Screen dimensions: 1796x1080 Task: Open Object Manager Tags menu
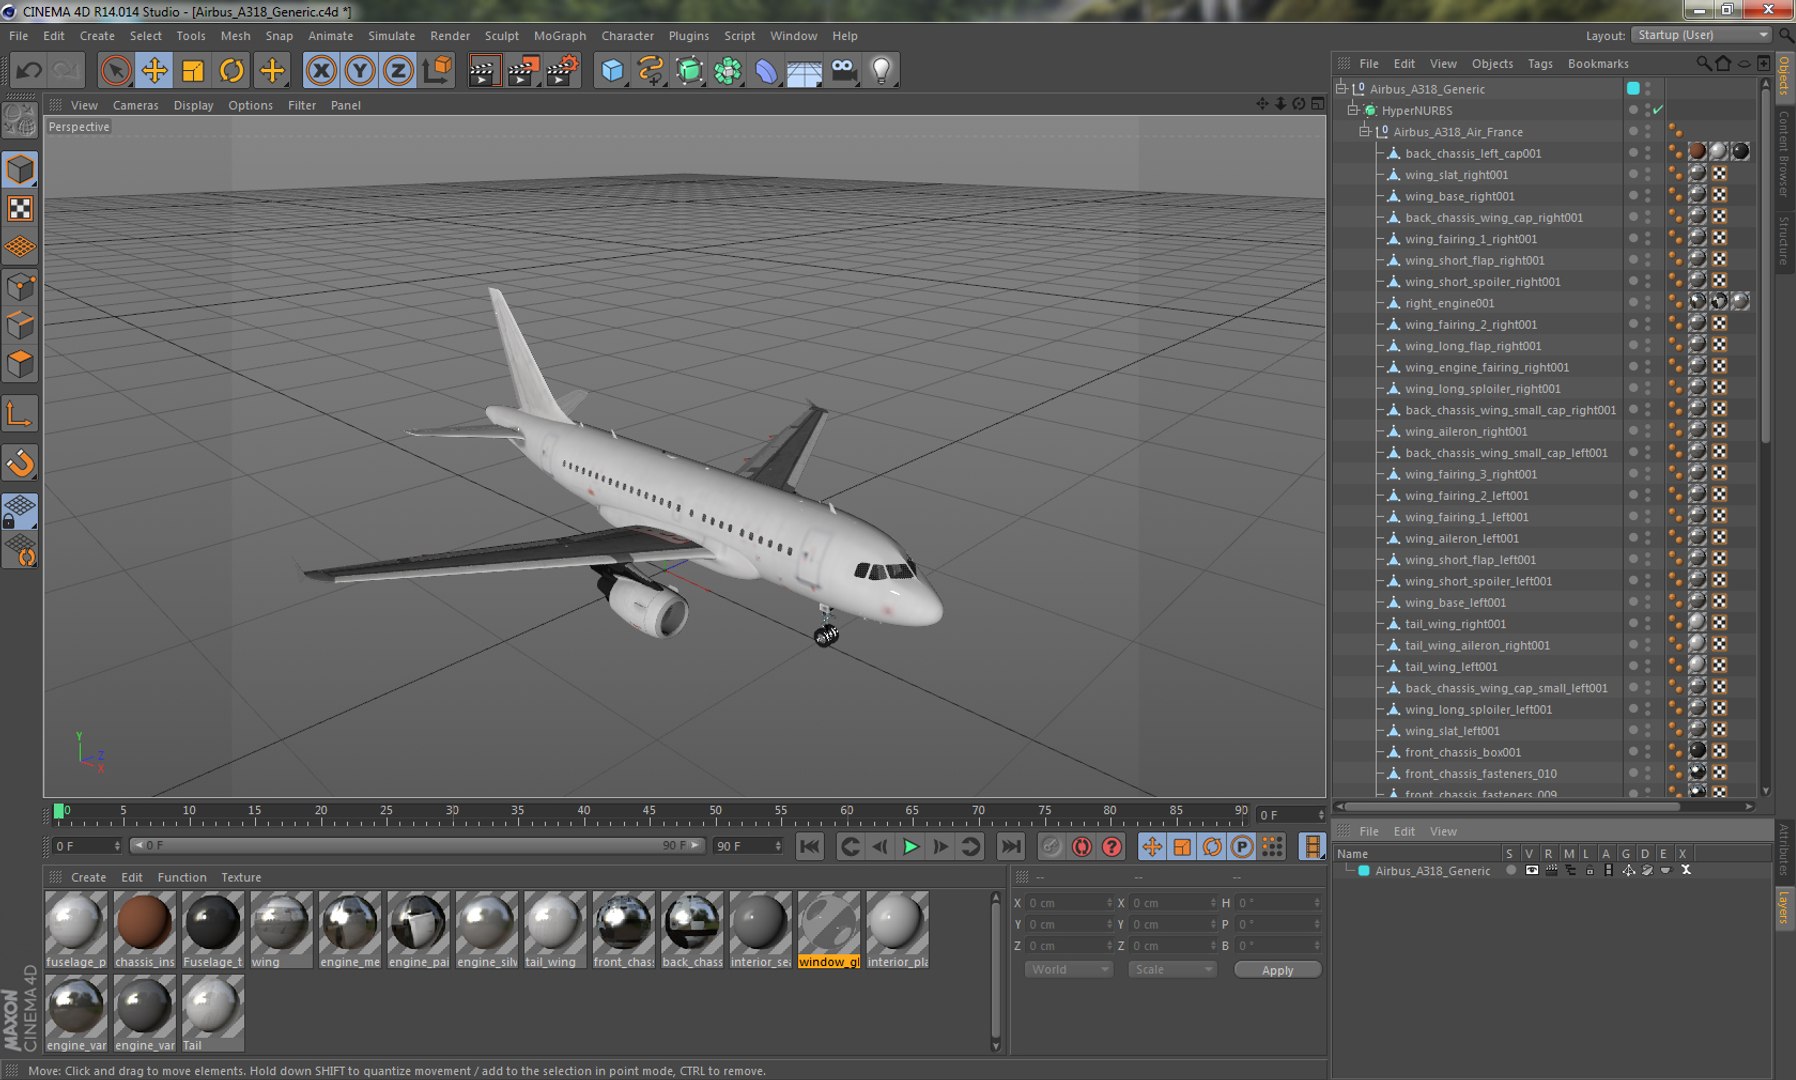[x=1541, y=63]
